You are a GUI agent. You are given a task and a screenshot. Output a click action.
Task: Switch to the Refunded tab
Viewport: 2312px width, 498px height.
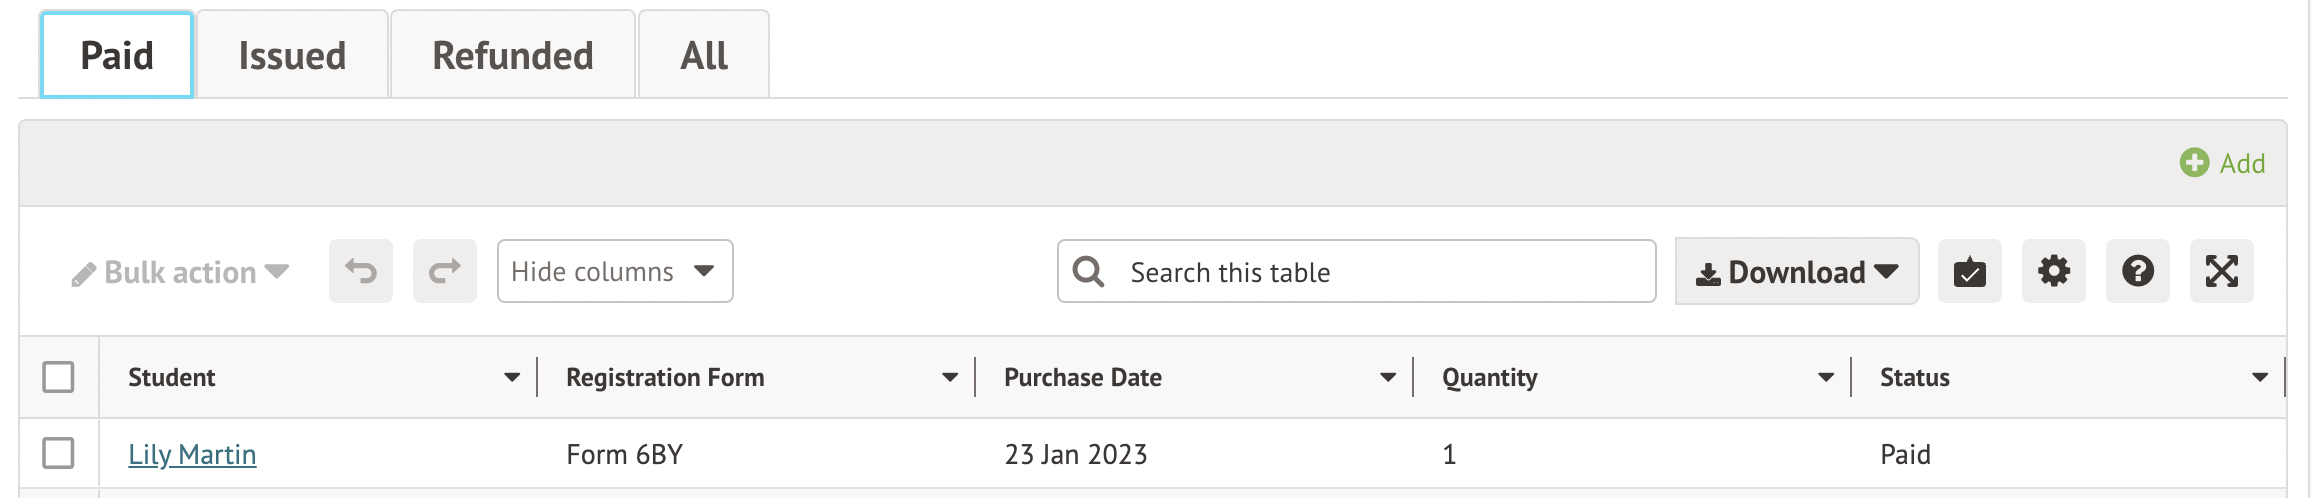tap(512, 56)
